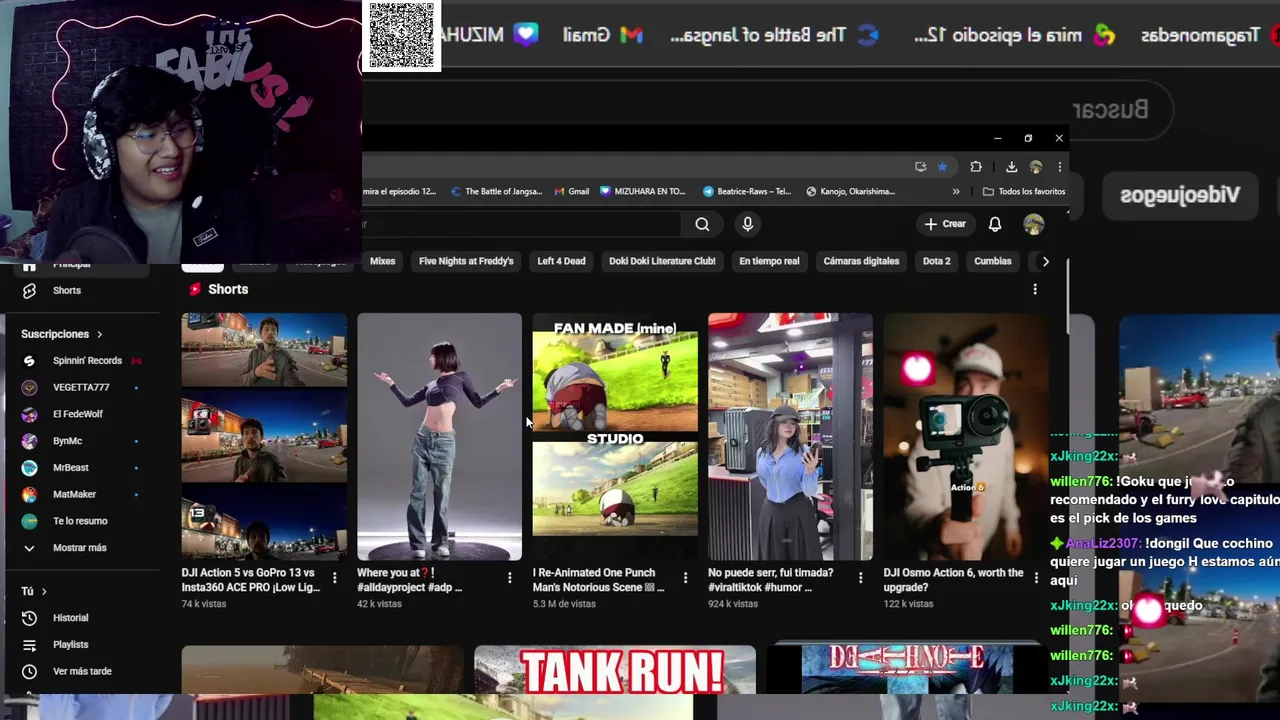Open MatMaker channel from subscriptions

pos(75,494)
